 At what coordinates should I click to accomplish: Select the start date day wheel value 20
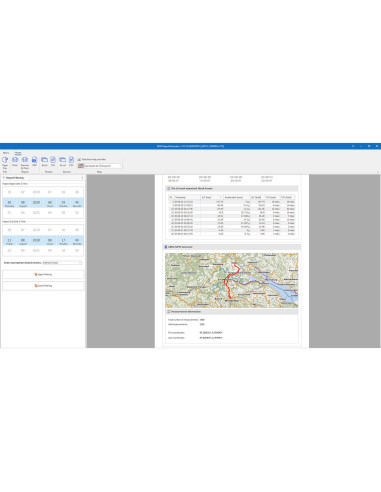(x=9, y=203)
